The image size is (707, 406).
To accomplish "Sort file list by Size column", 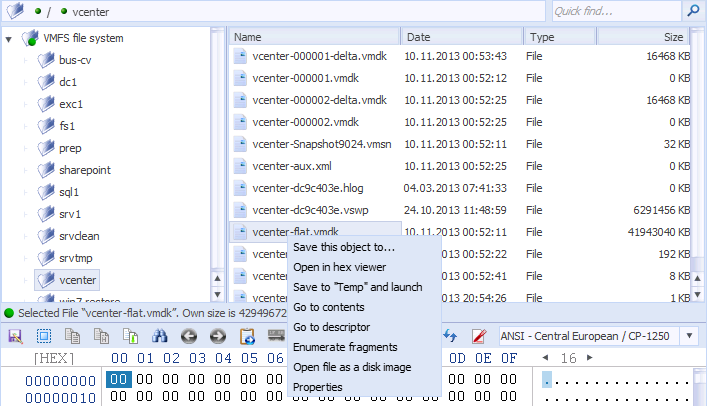I will pyautogui.click(x=643, y=37).
